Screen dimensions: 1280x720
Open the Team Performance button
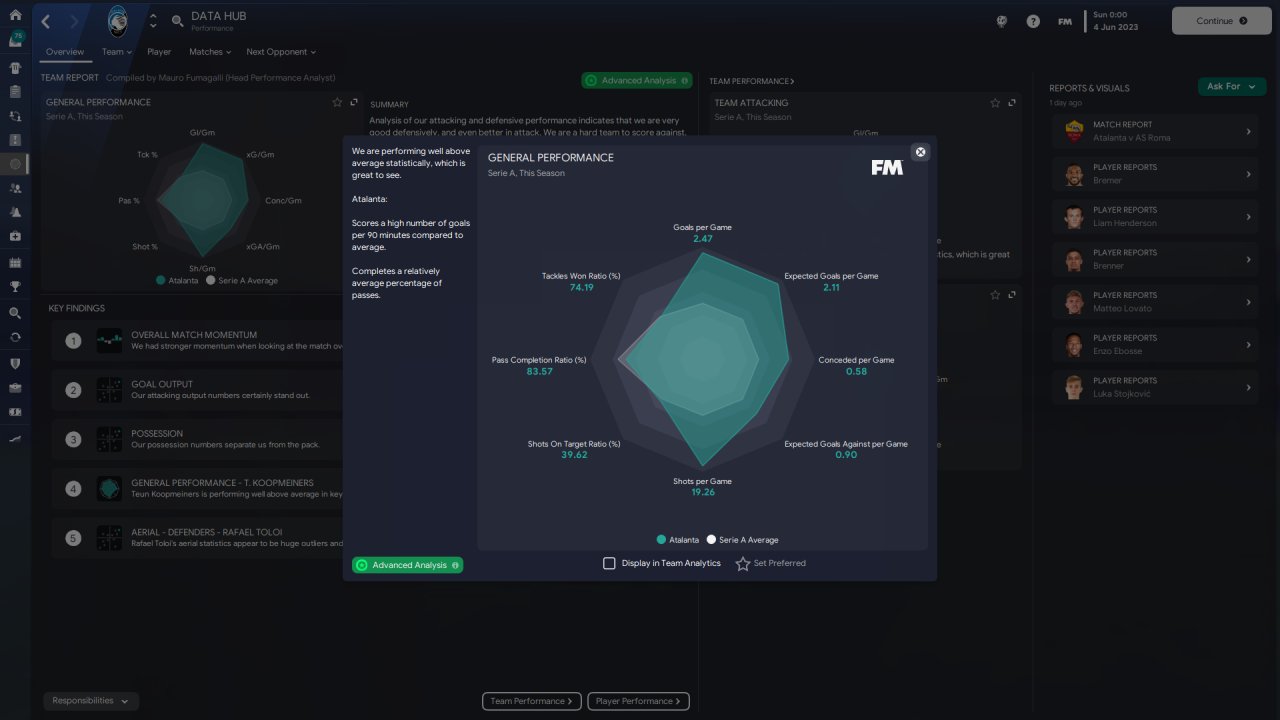click(x=532, y=701)
